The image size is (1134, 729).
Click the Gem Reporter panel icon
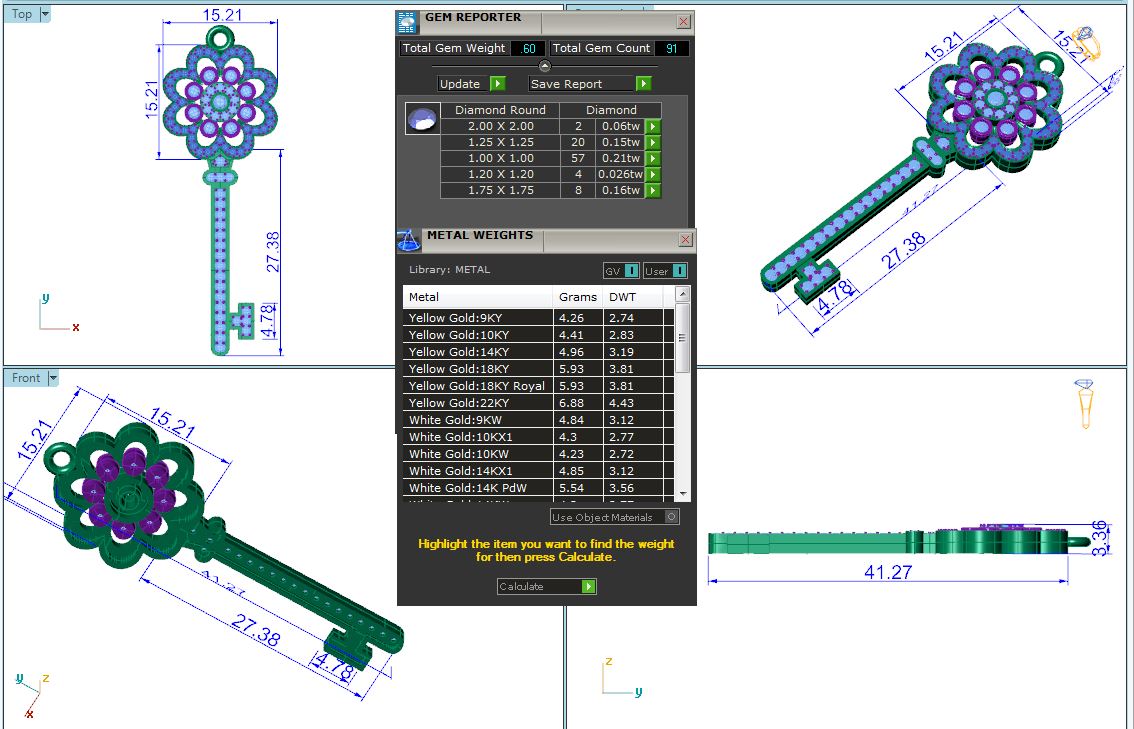pyautogui.click(x=407, y=22)
